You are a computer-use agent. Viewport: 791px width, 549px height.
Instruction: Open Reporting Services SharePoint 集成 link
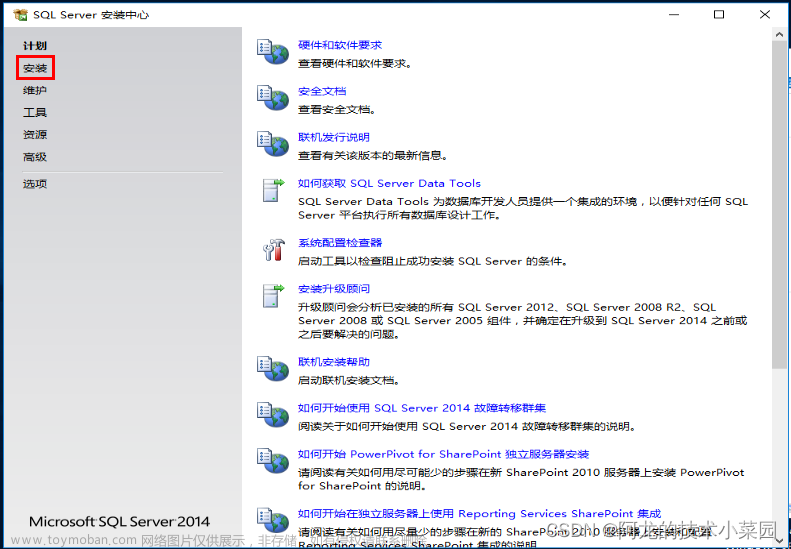[479, 513]
